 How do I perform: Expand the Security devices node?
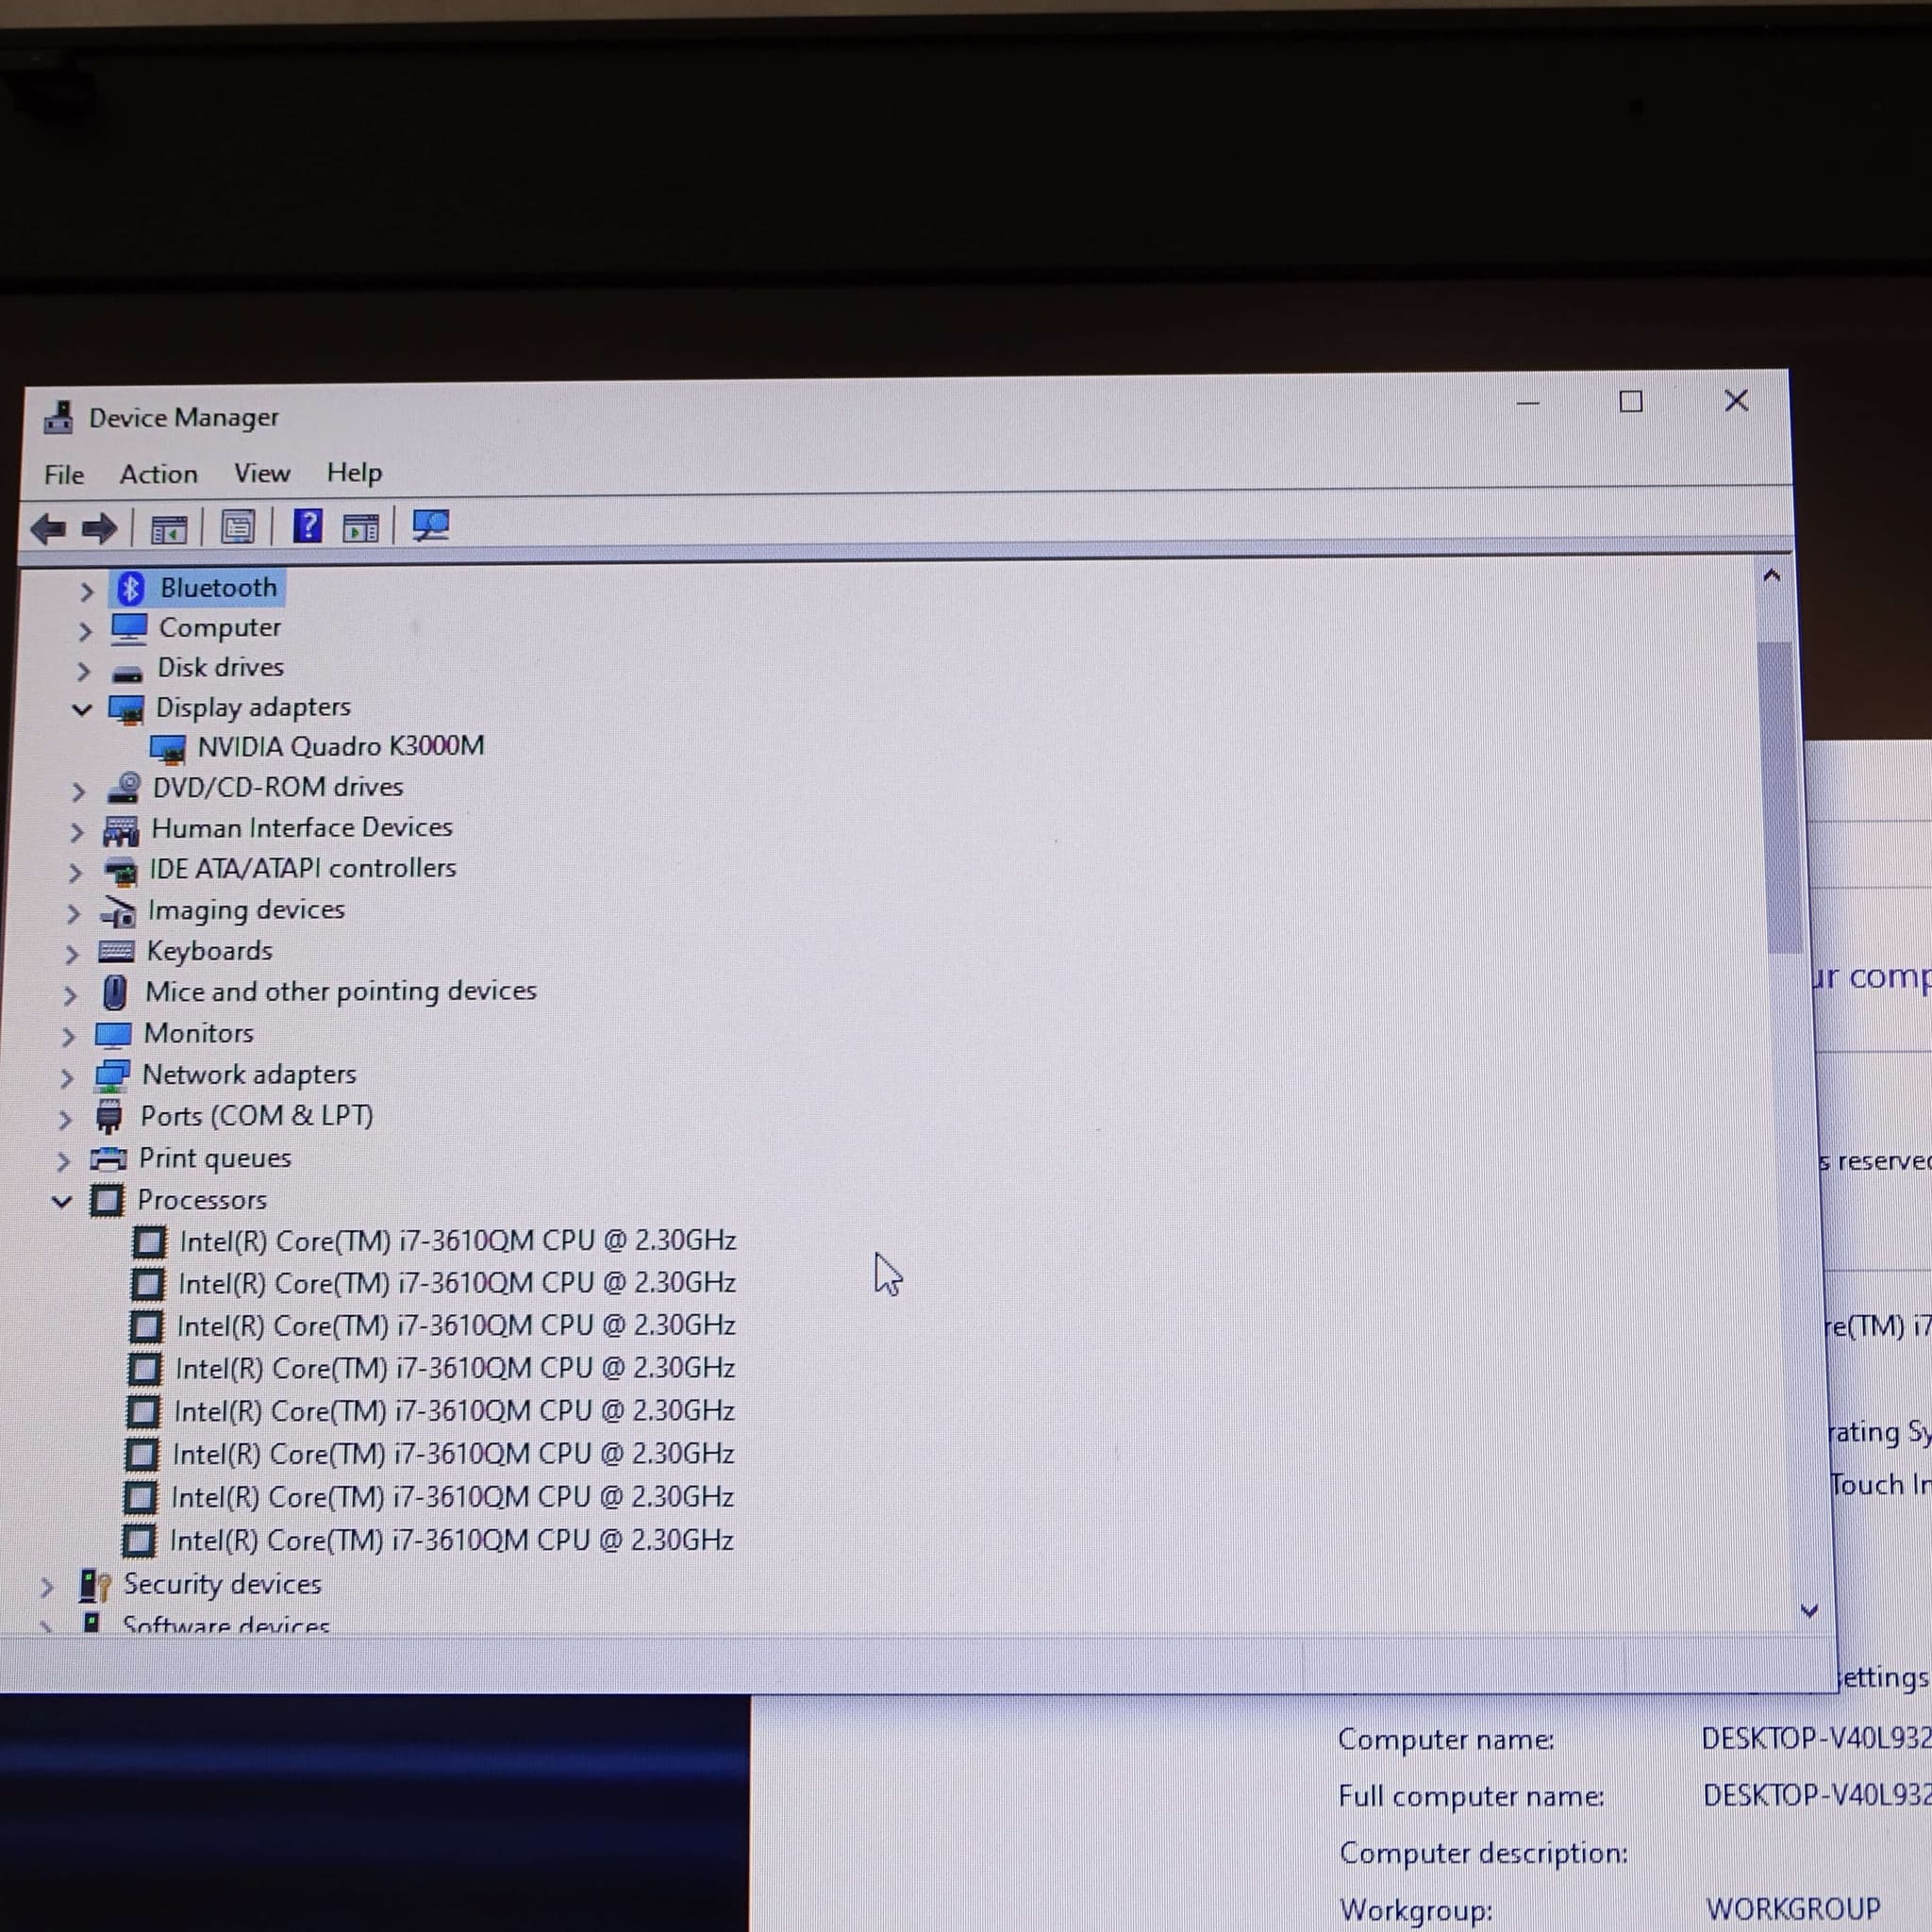(47, 1587)
